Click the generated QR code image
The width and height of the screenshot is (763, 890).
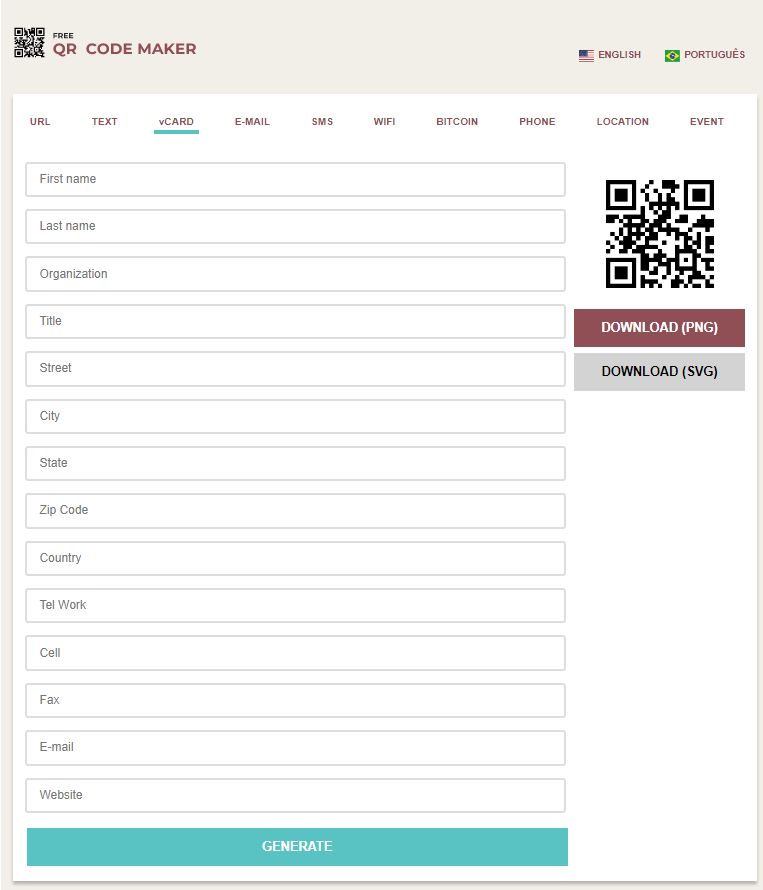click(x=659, y=234)
